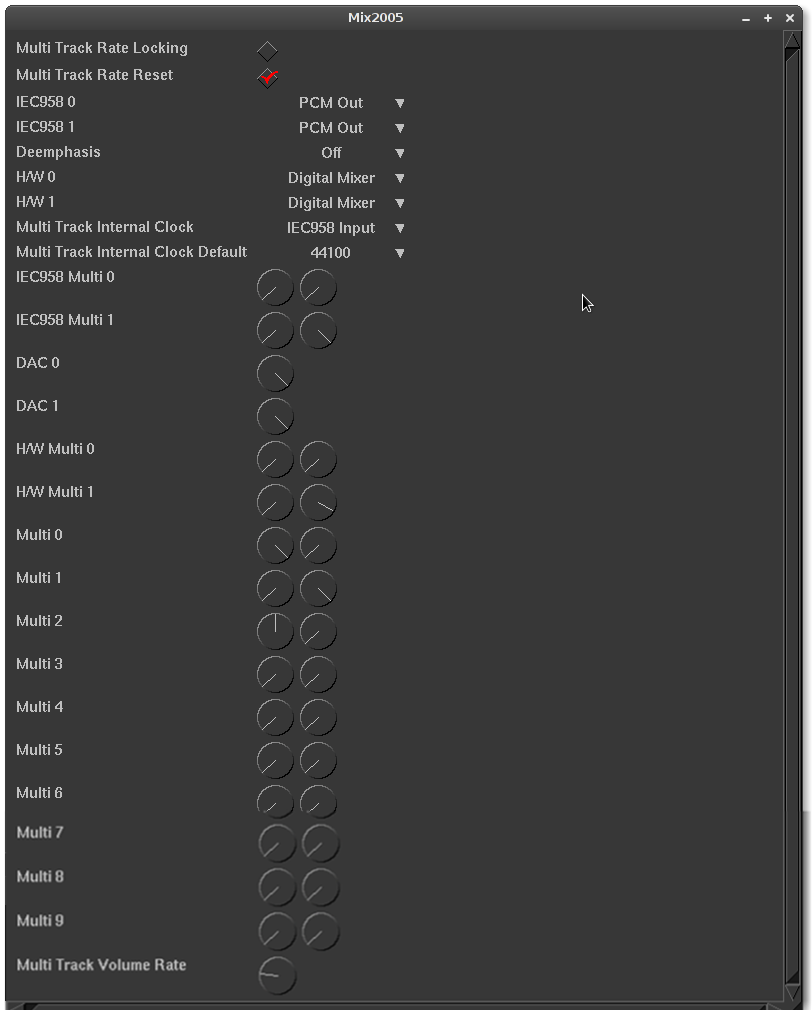Click the DAC 1 volume knob

coord(275,417)
